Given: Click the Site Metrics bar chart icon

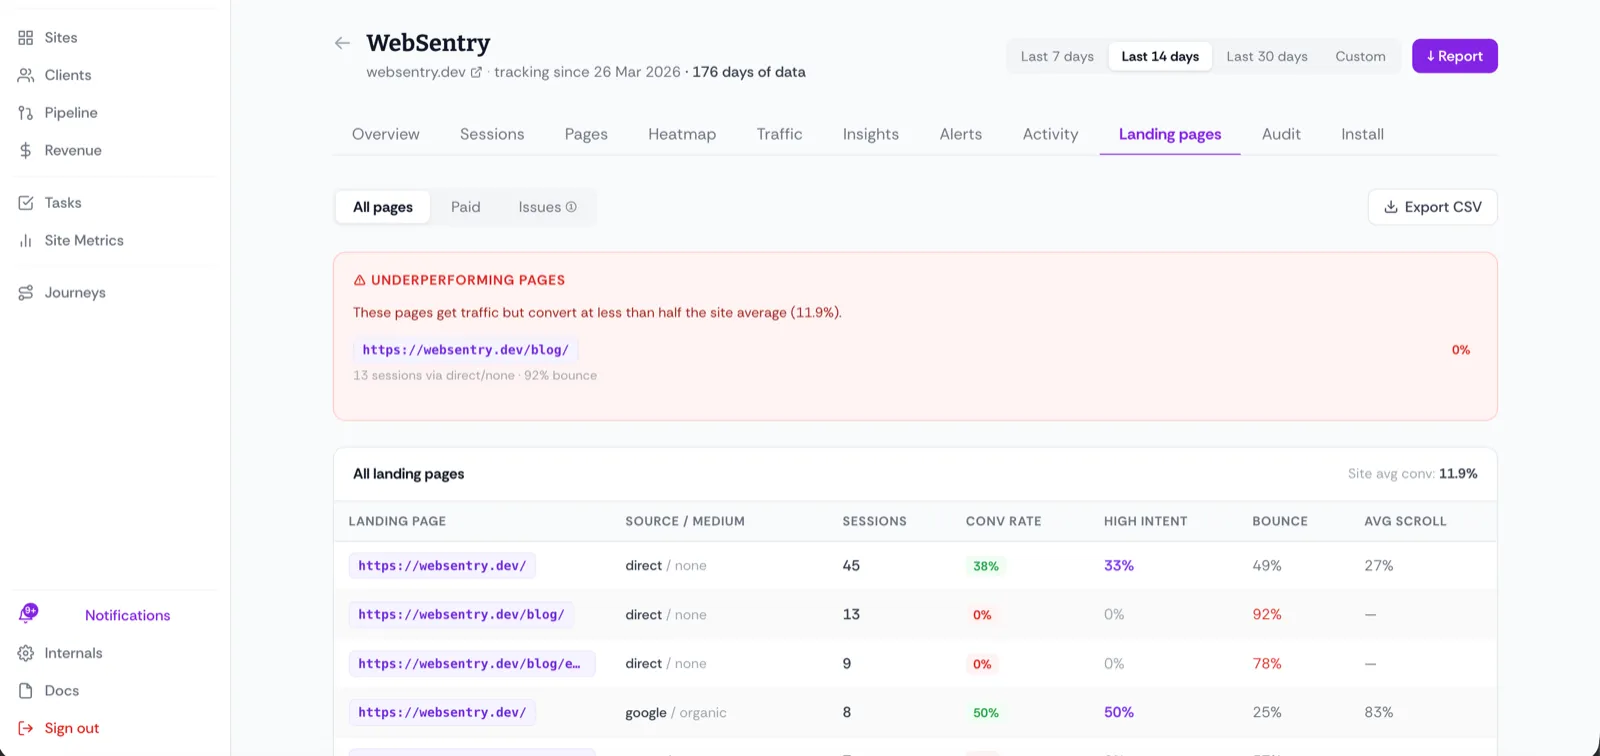Looking at the screenshot, I should click(x=26, y=241).
